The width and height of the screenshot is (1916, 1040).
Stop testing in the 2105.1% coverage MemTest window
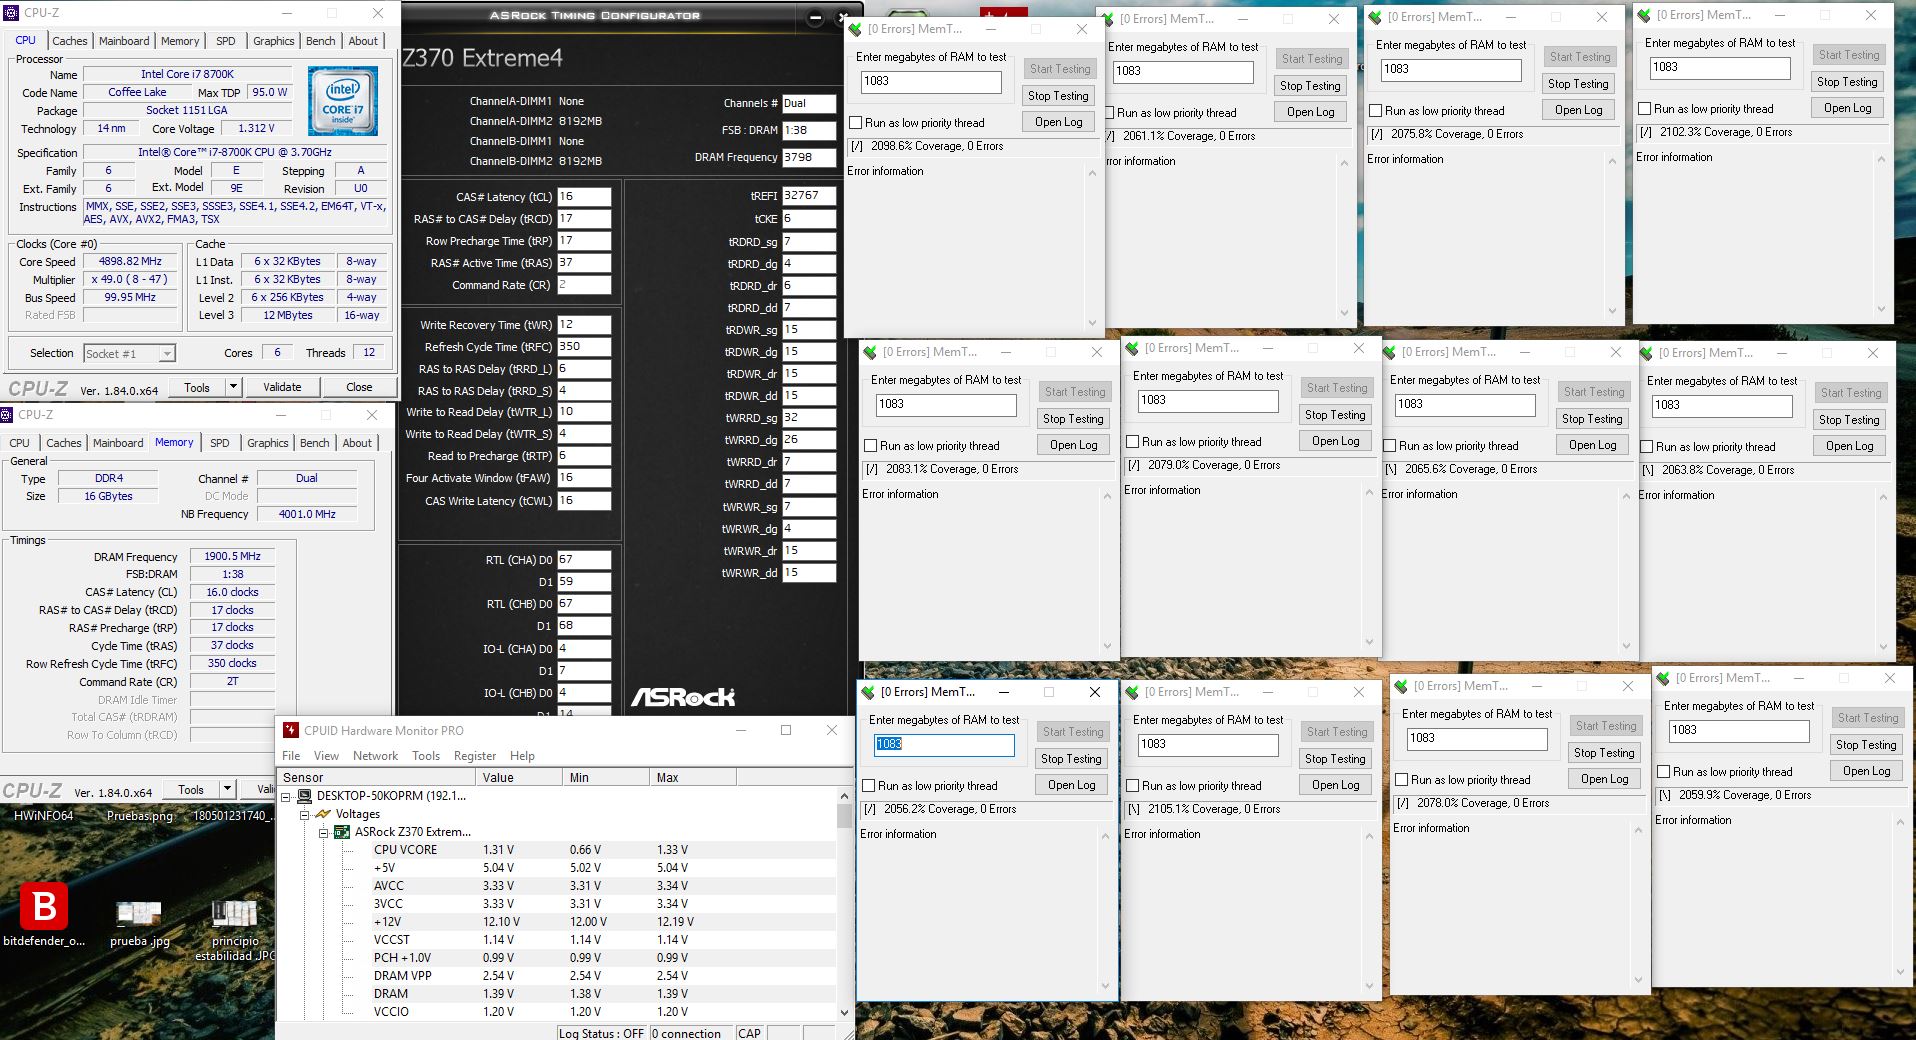(1335, 759)
